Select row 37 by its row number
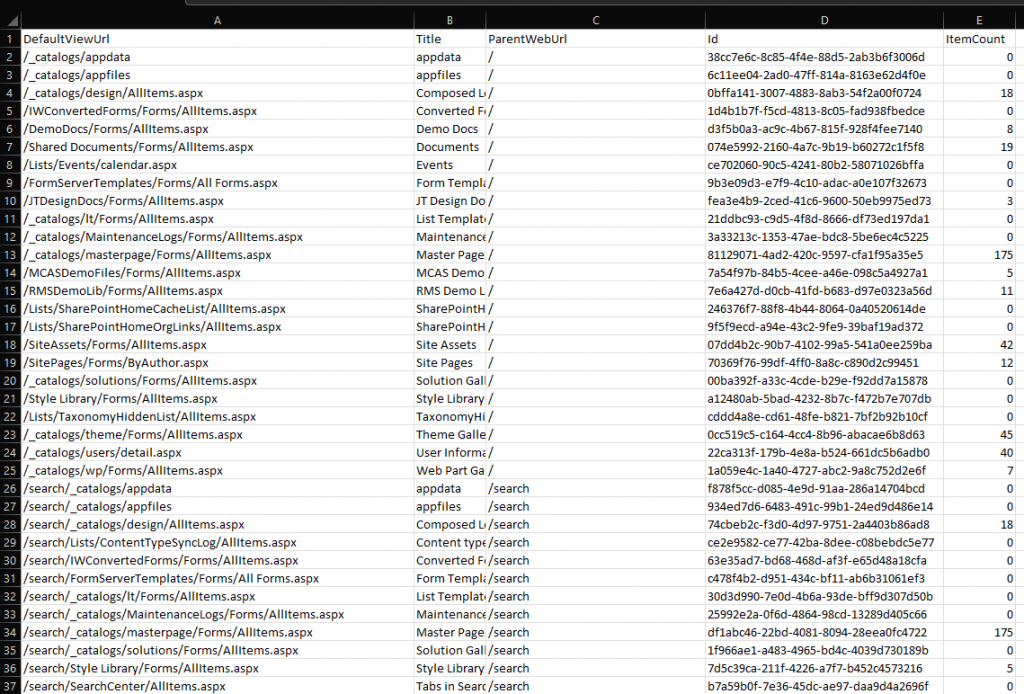The image size is (1024, 694). (9, 686)
